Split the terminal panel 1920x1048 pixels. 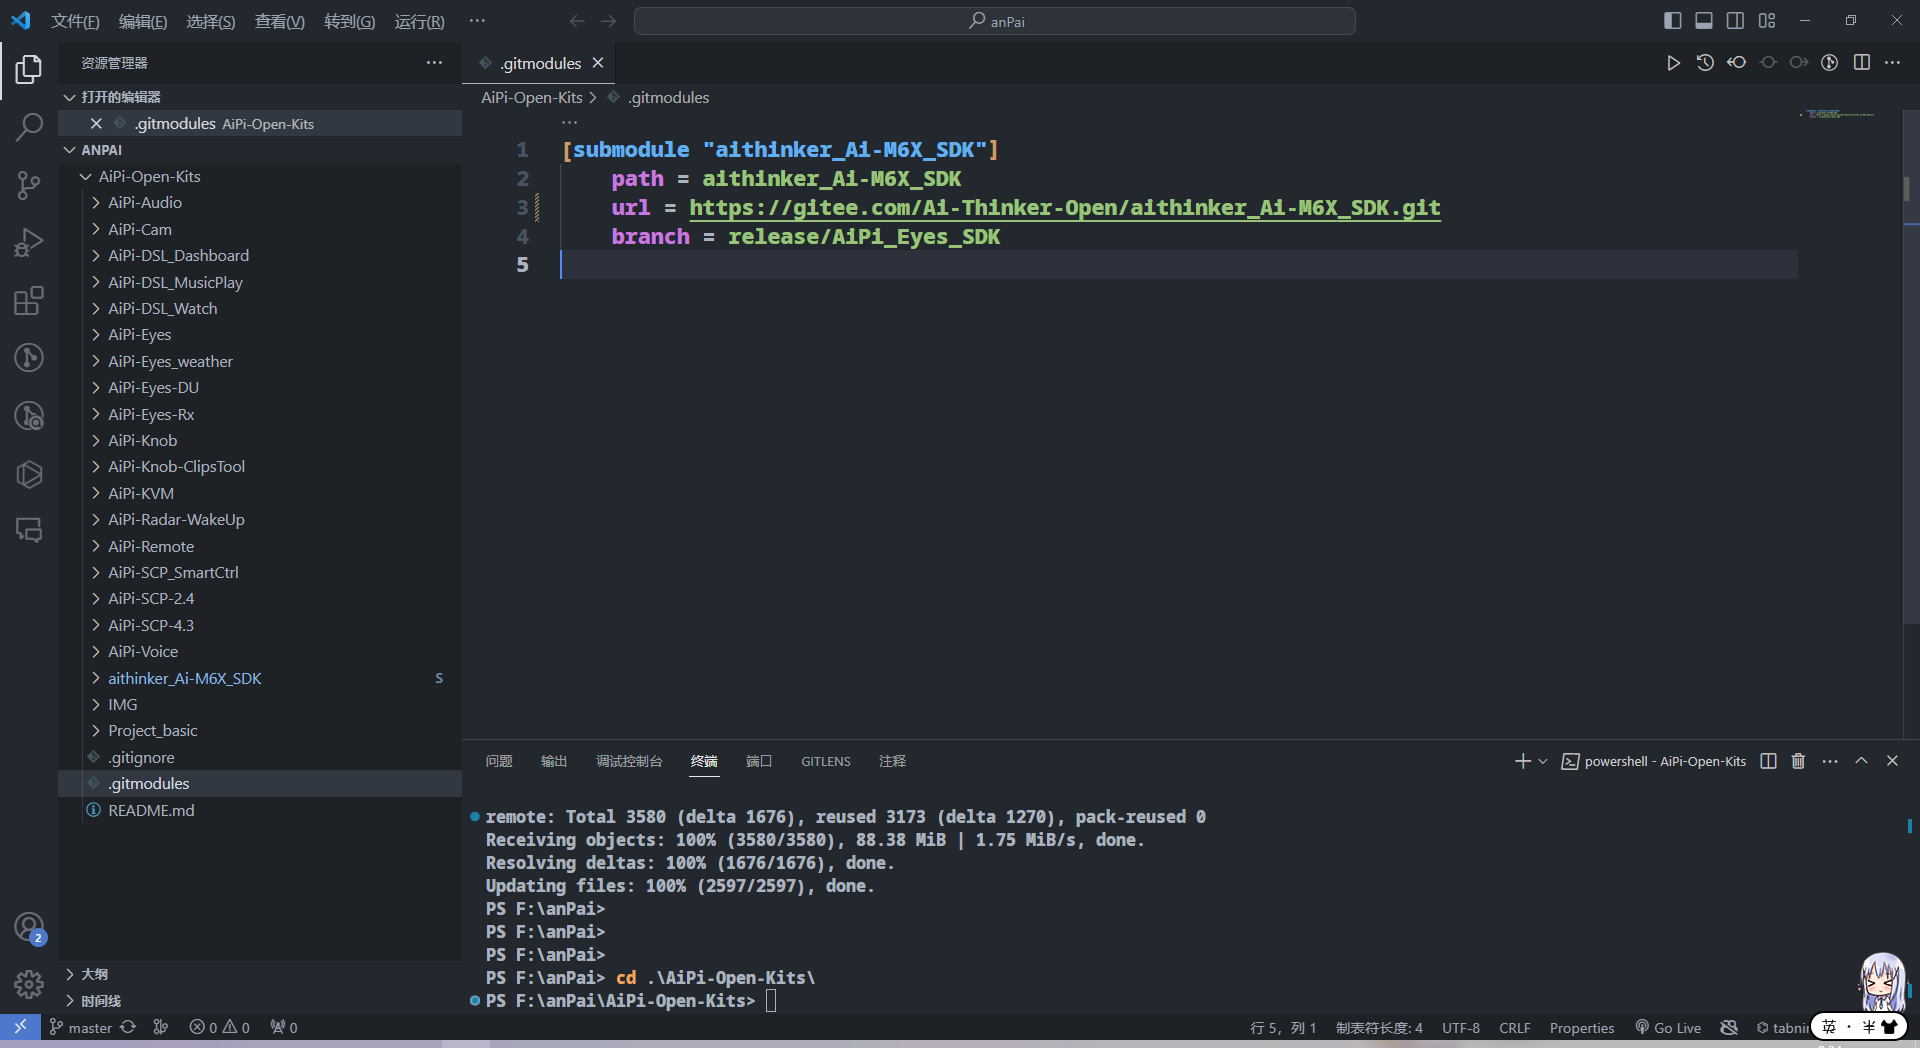1768,761
